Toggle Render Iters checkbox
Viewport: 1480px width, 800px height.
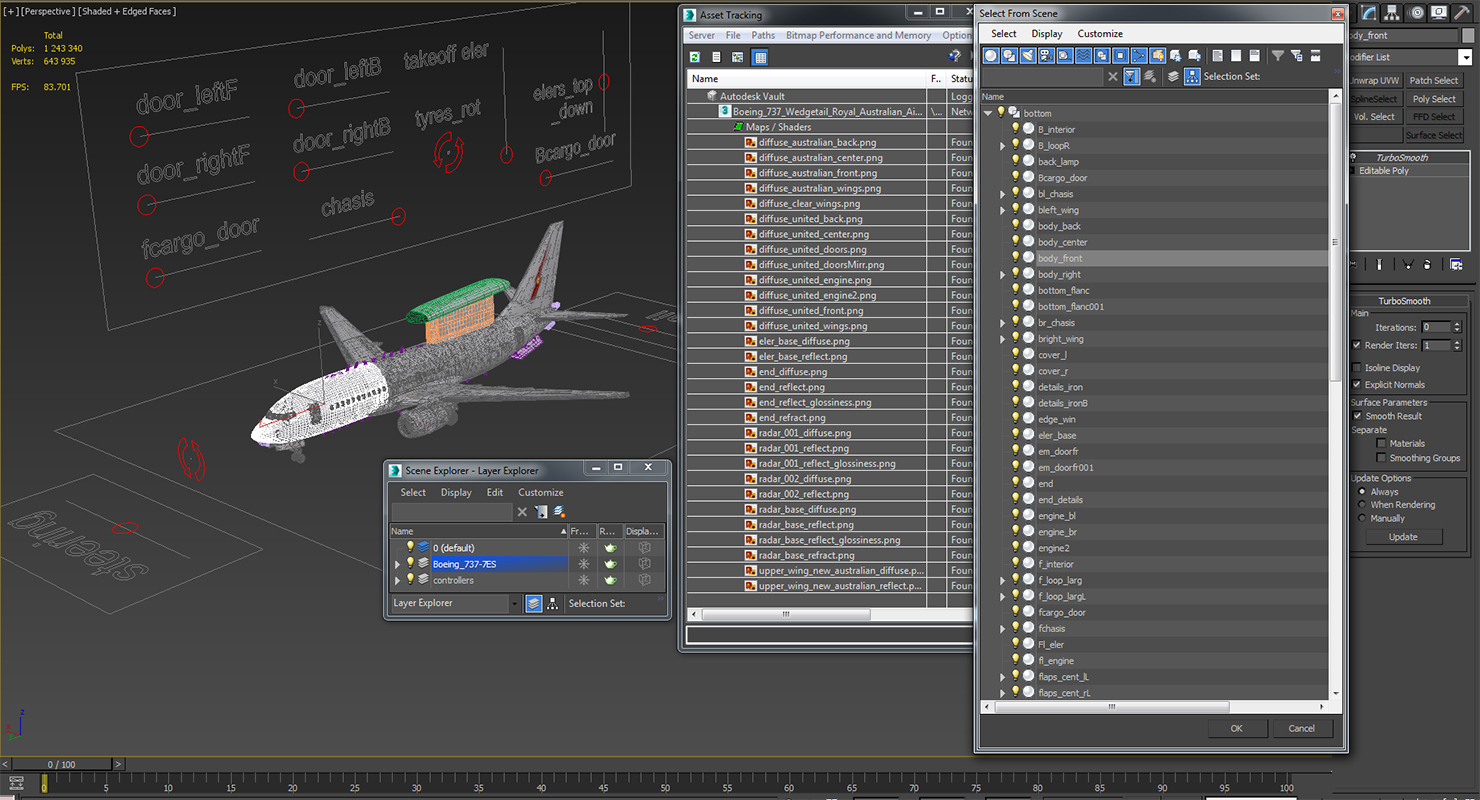click(x=1357, y=345)
